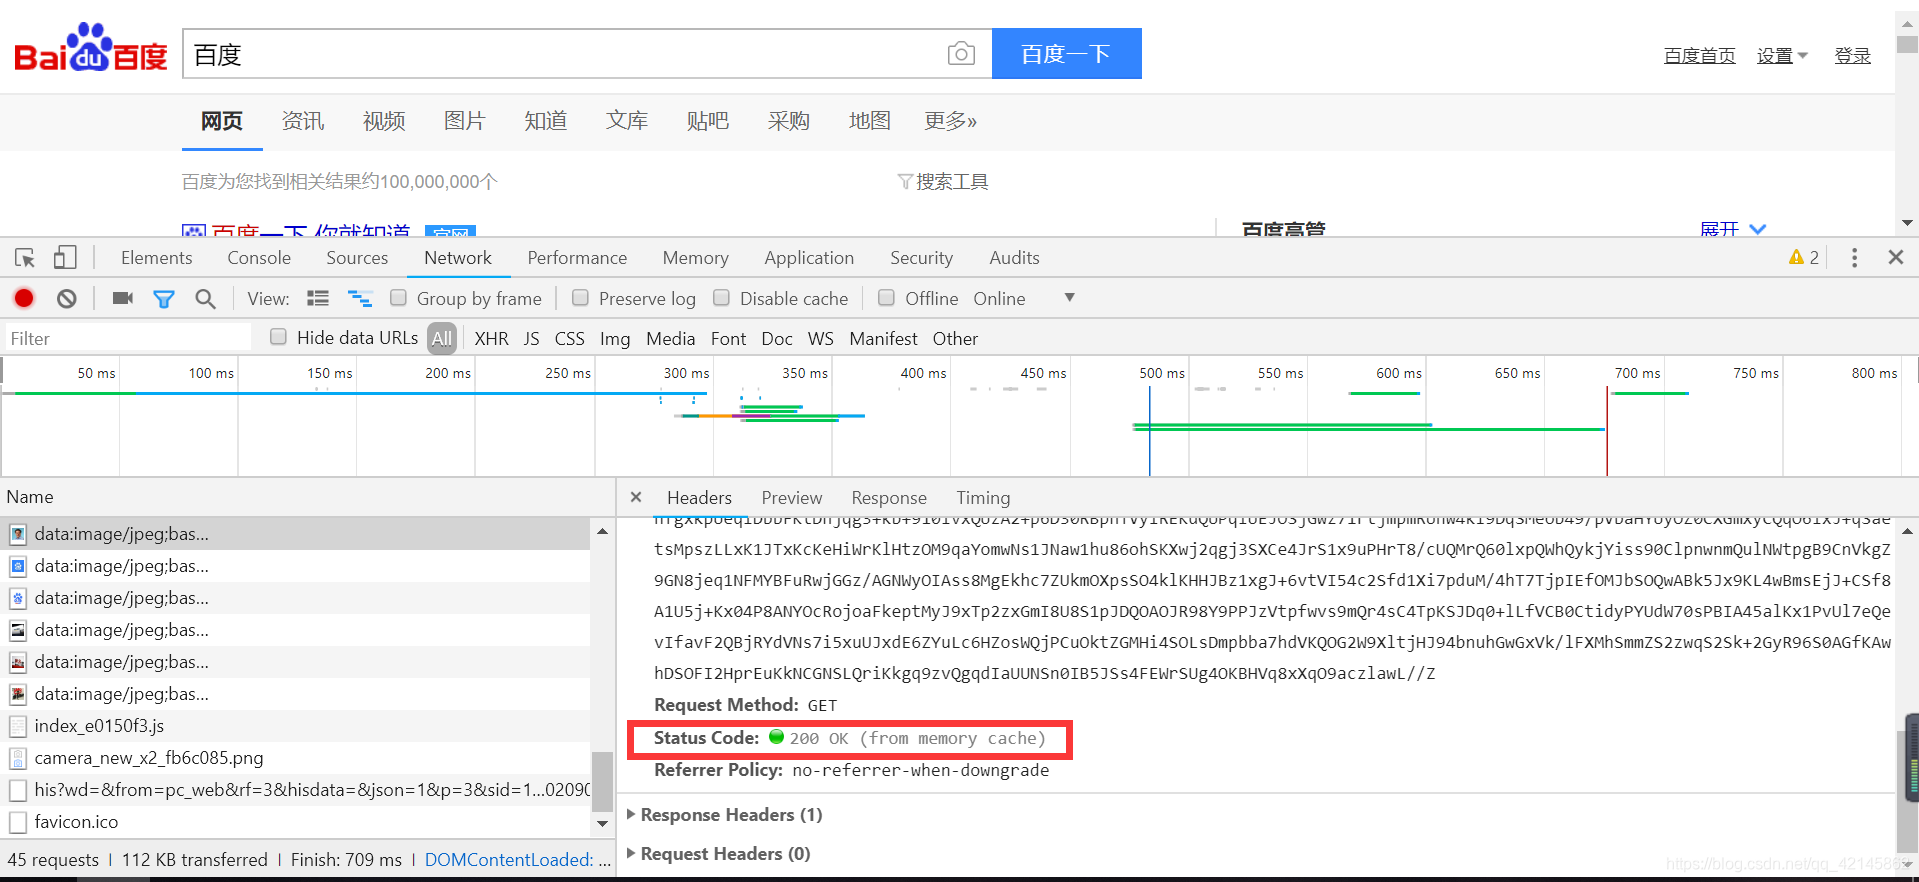Open the 搜索工具 filter
The width and height of the screenshot is (1919, 882).
943,182
